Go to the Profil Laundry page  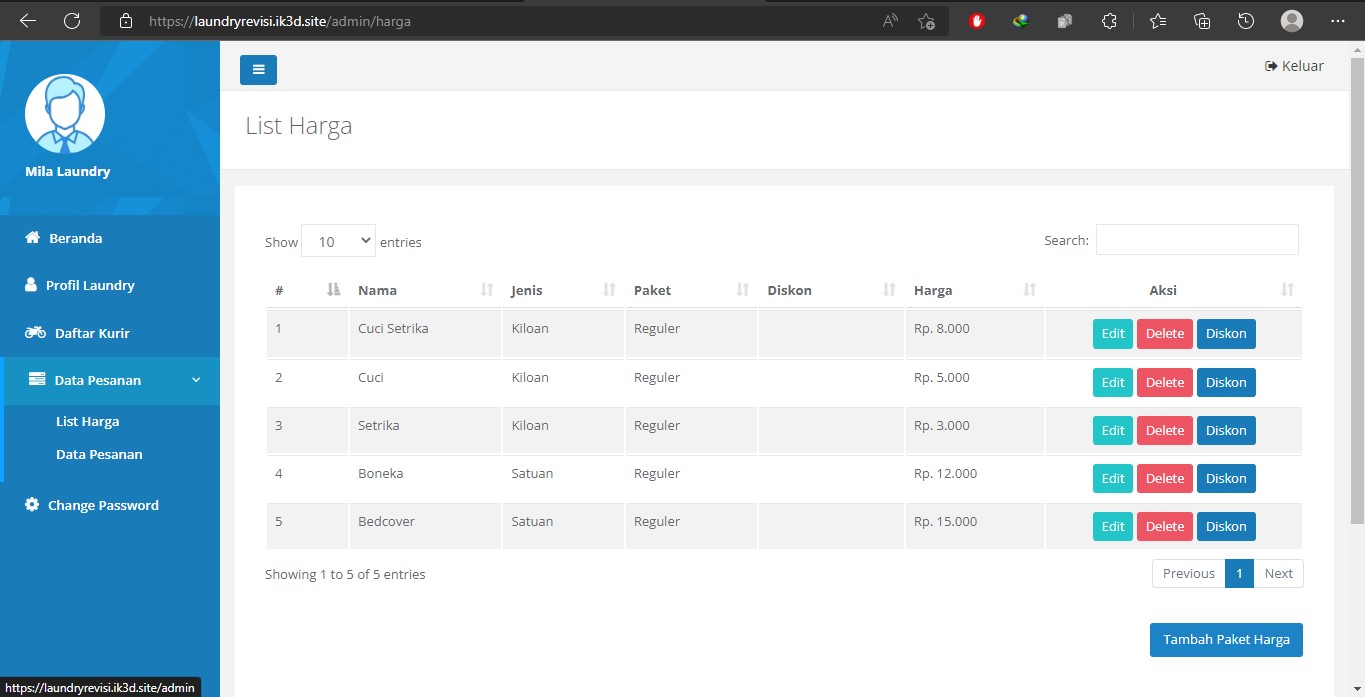90,285
